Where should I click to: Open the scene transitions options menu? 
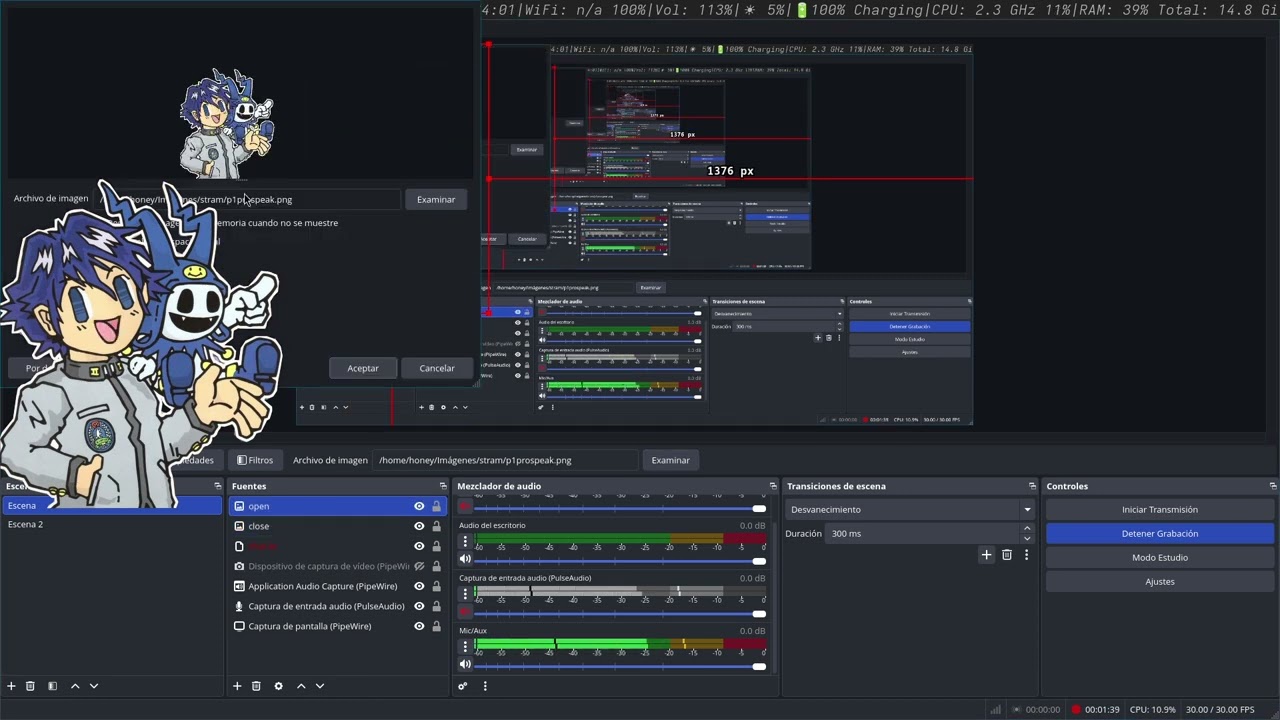click(1026, 555)
